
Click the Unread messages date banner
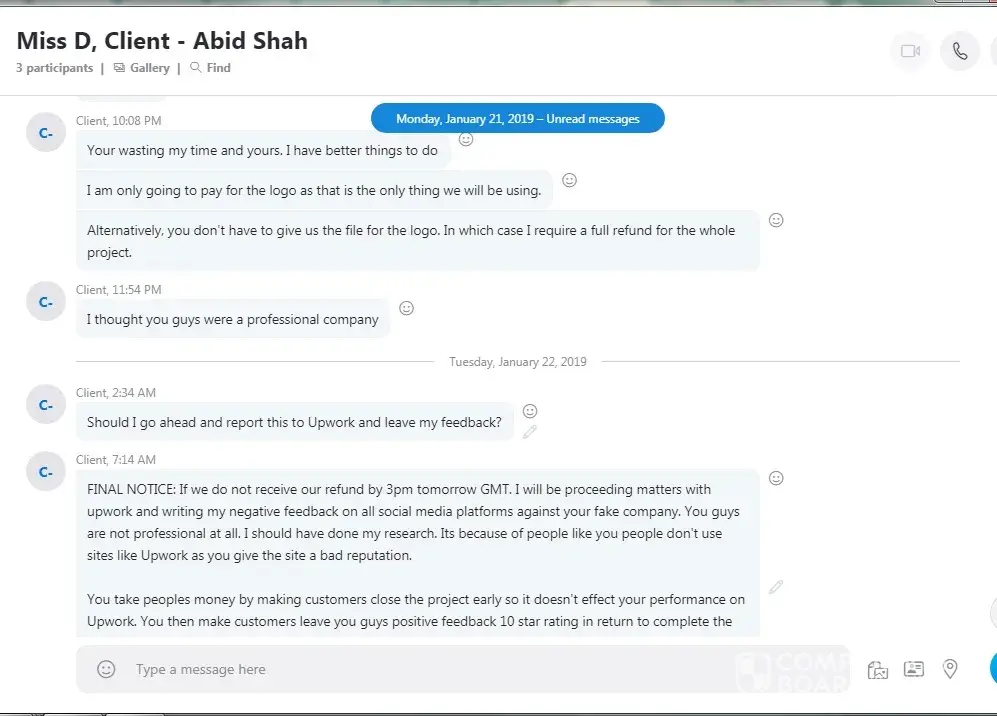pos(517,118)
